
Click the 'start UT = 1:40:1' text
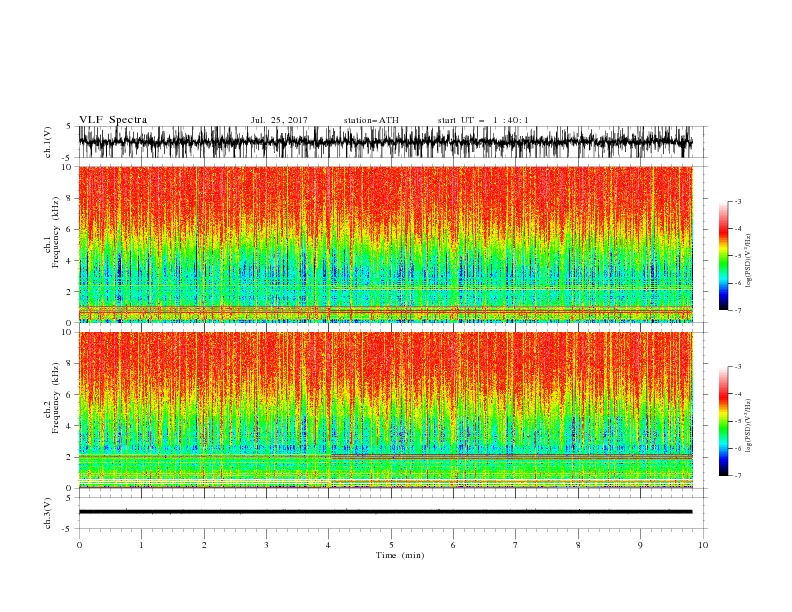pos(483,120)
